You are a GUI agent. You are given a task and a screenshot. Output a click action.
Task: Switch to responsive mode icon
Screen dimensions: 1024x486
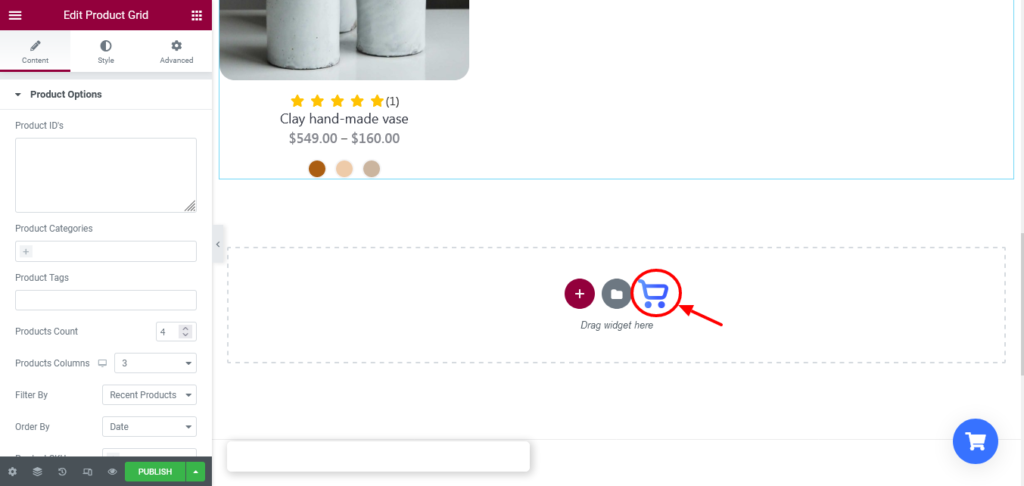coord(88,472)
